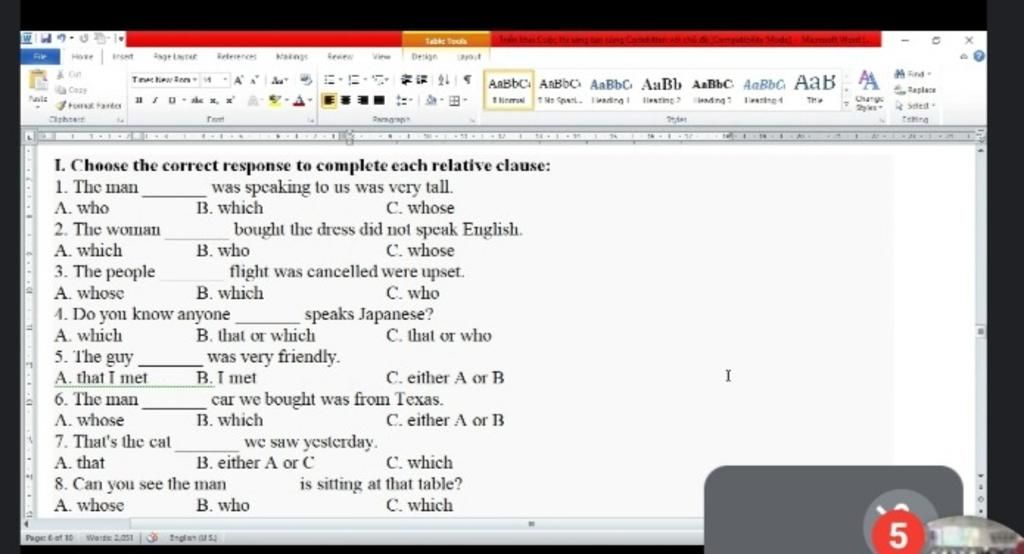Show or hide paragraph marks
The image size is (1024, 554).
point(468,80)
